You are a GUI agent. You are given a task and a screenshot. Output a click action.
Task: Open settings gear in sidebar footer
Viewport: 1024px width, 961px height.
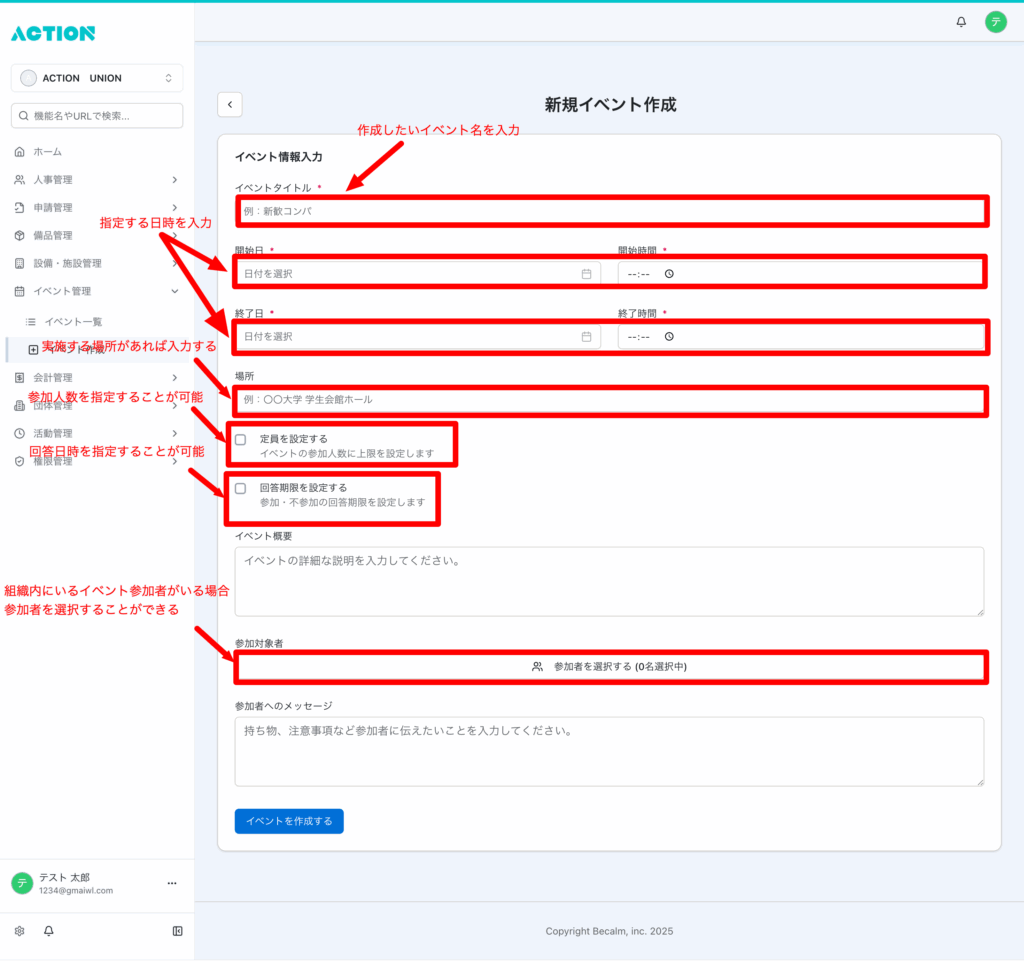coord(19,931)
